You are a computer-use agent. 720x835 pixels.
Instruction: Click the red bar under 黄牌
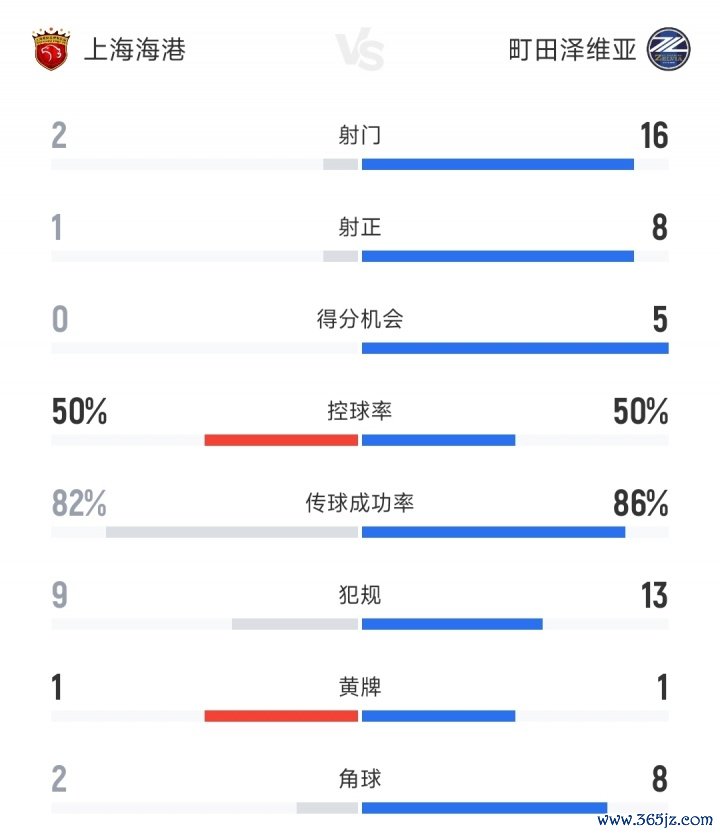(x=281, y=716)
